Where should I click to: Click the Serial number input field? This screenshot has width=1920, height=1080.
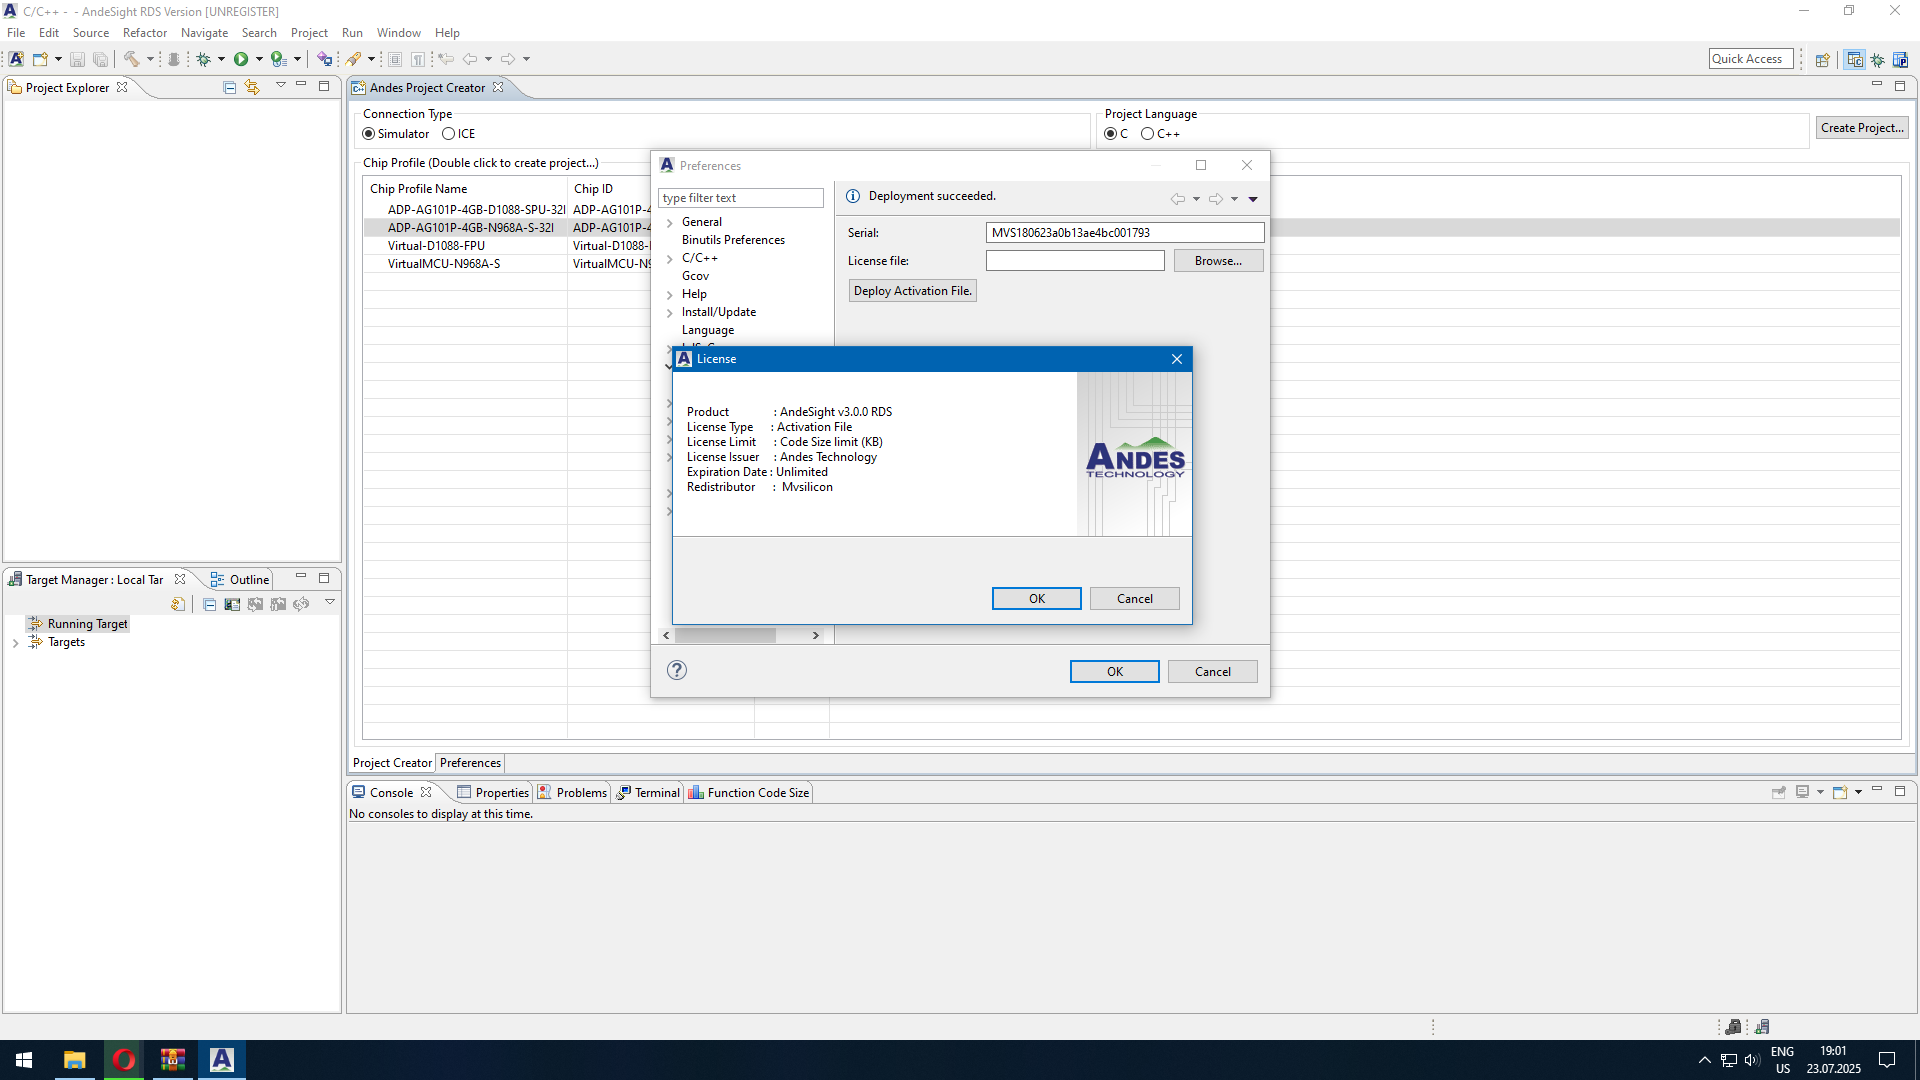1125,233
